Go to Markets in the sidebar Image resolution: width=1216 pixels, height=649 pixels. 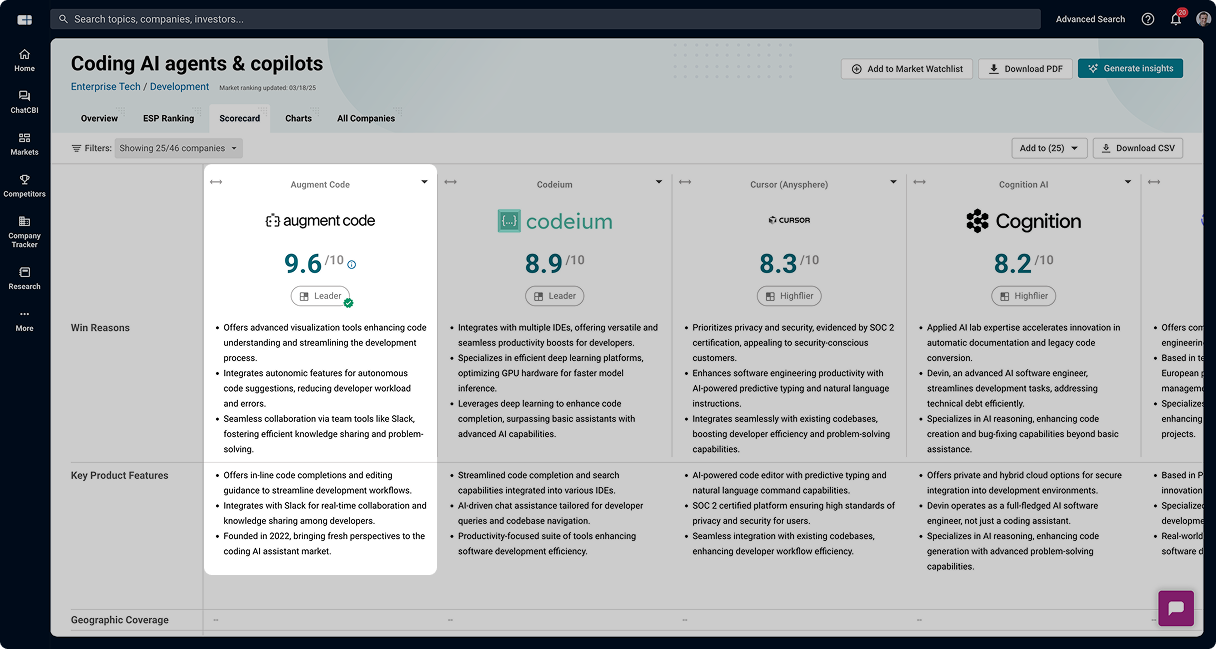(24, 143)
